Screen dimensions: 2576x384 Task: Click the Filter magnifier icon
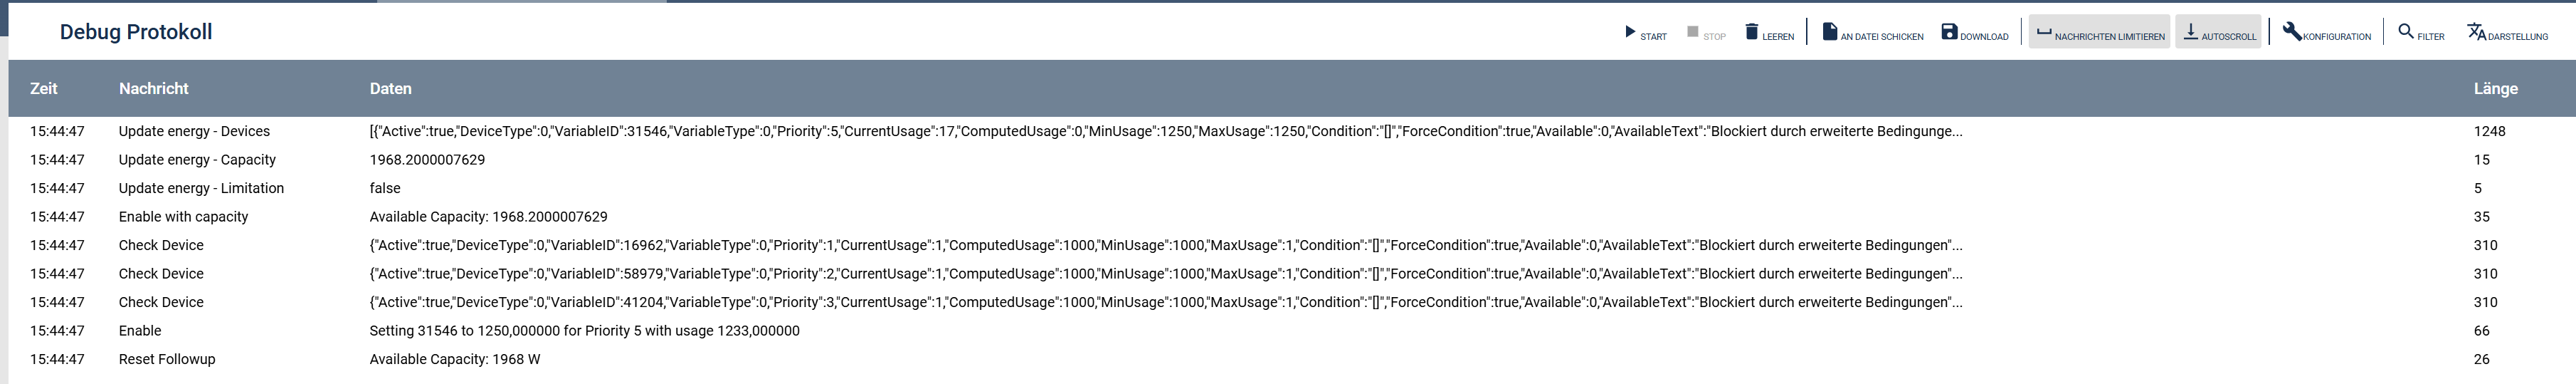[2406, 32]
